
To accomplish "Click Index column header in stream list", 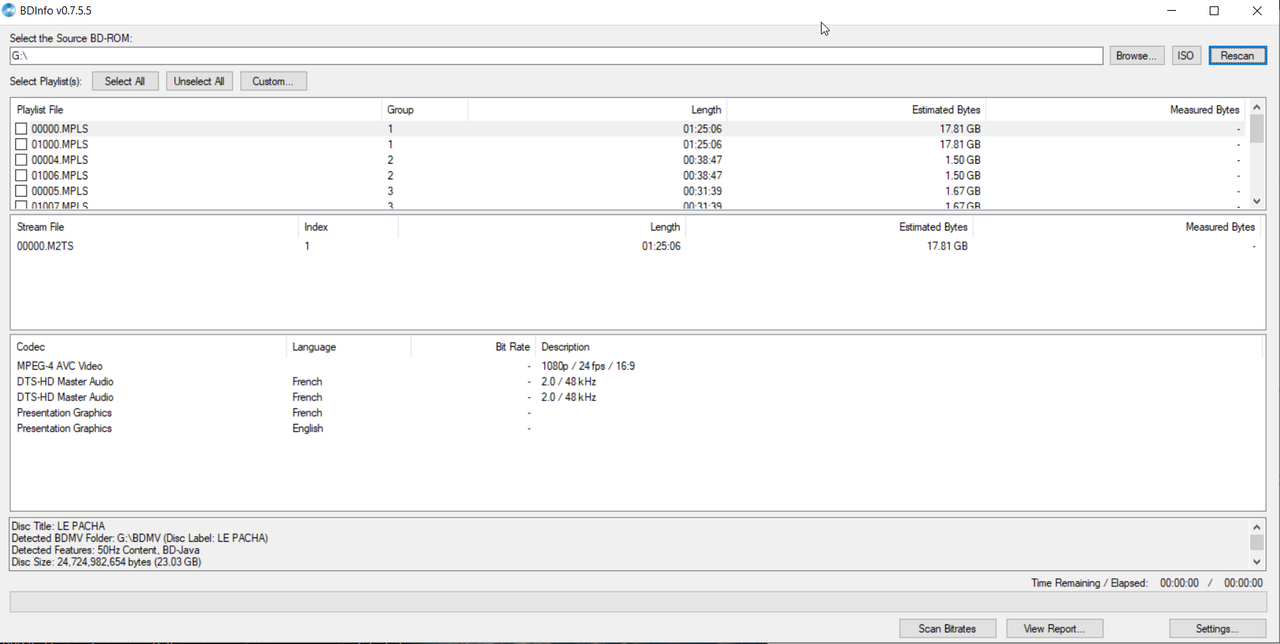I will (347, 227).
